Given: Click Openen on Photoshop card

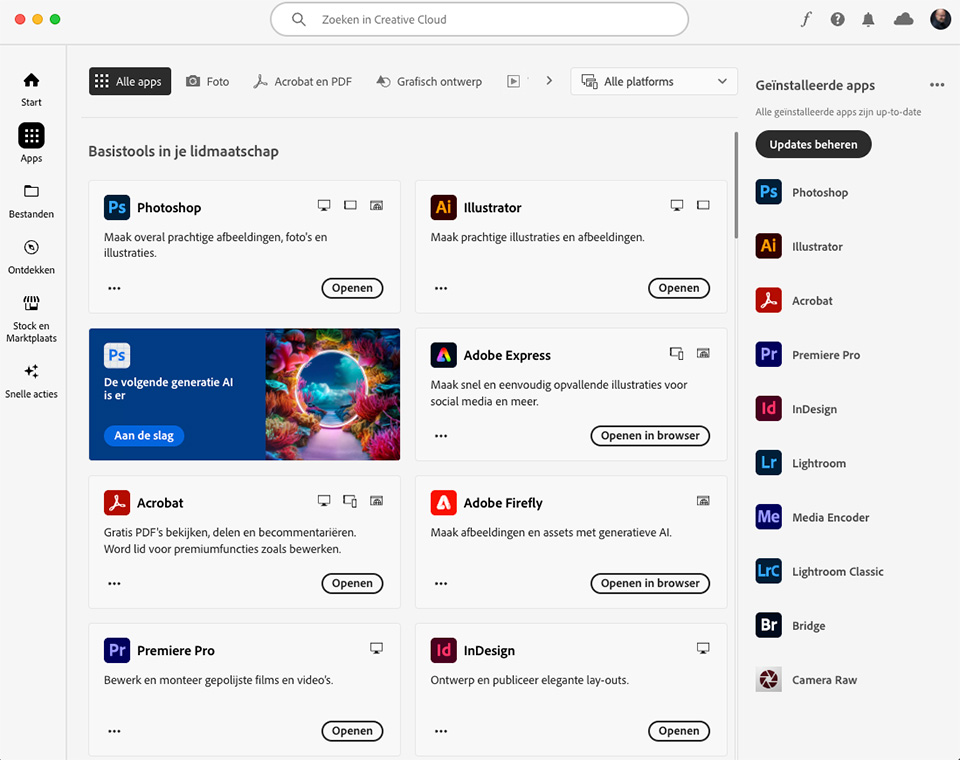Looking at the screenshot, I should 352,288.
